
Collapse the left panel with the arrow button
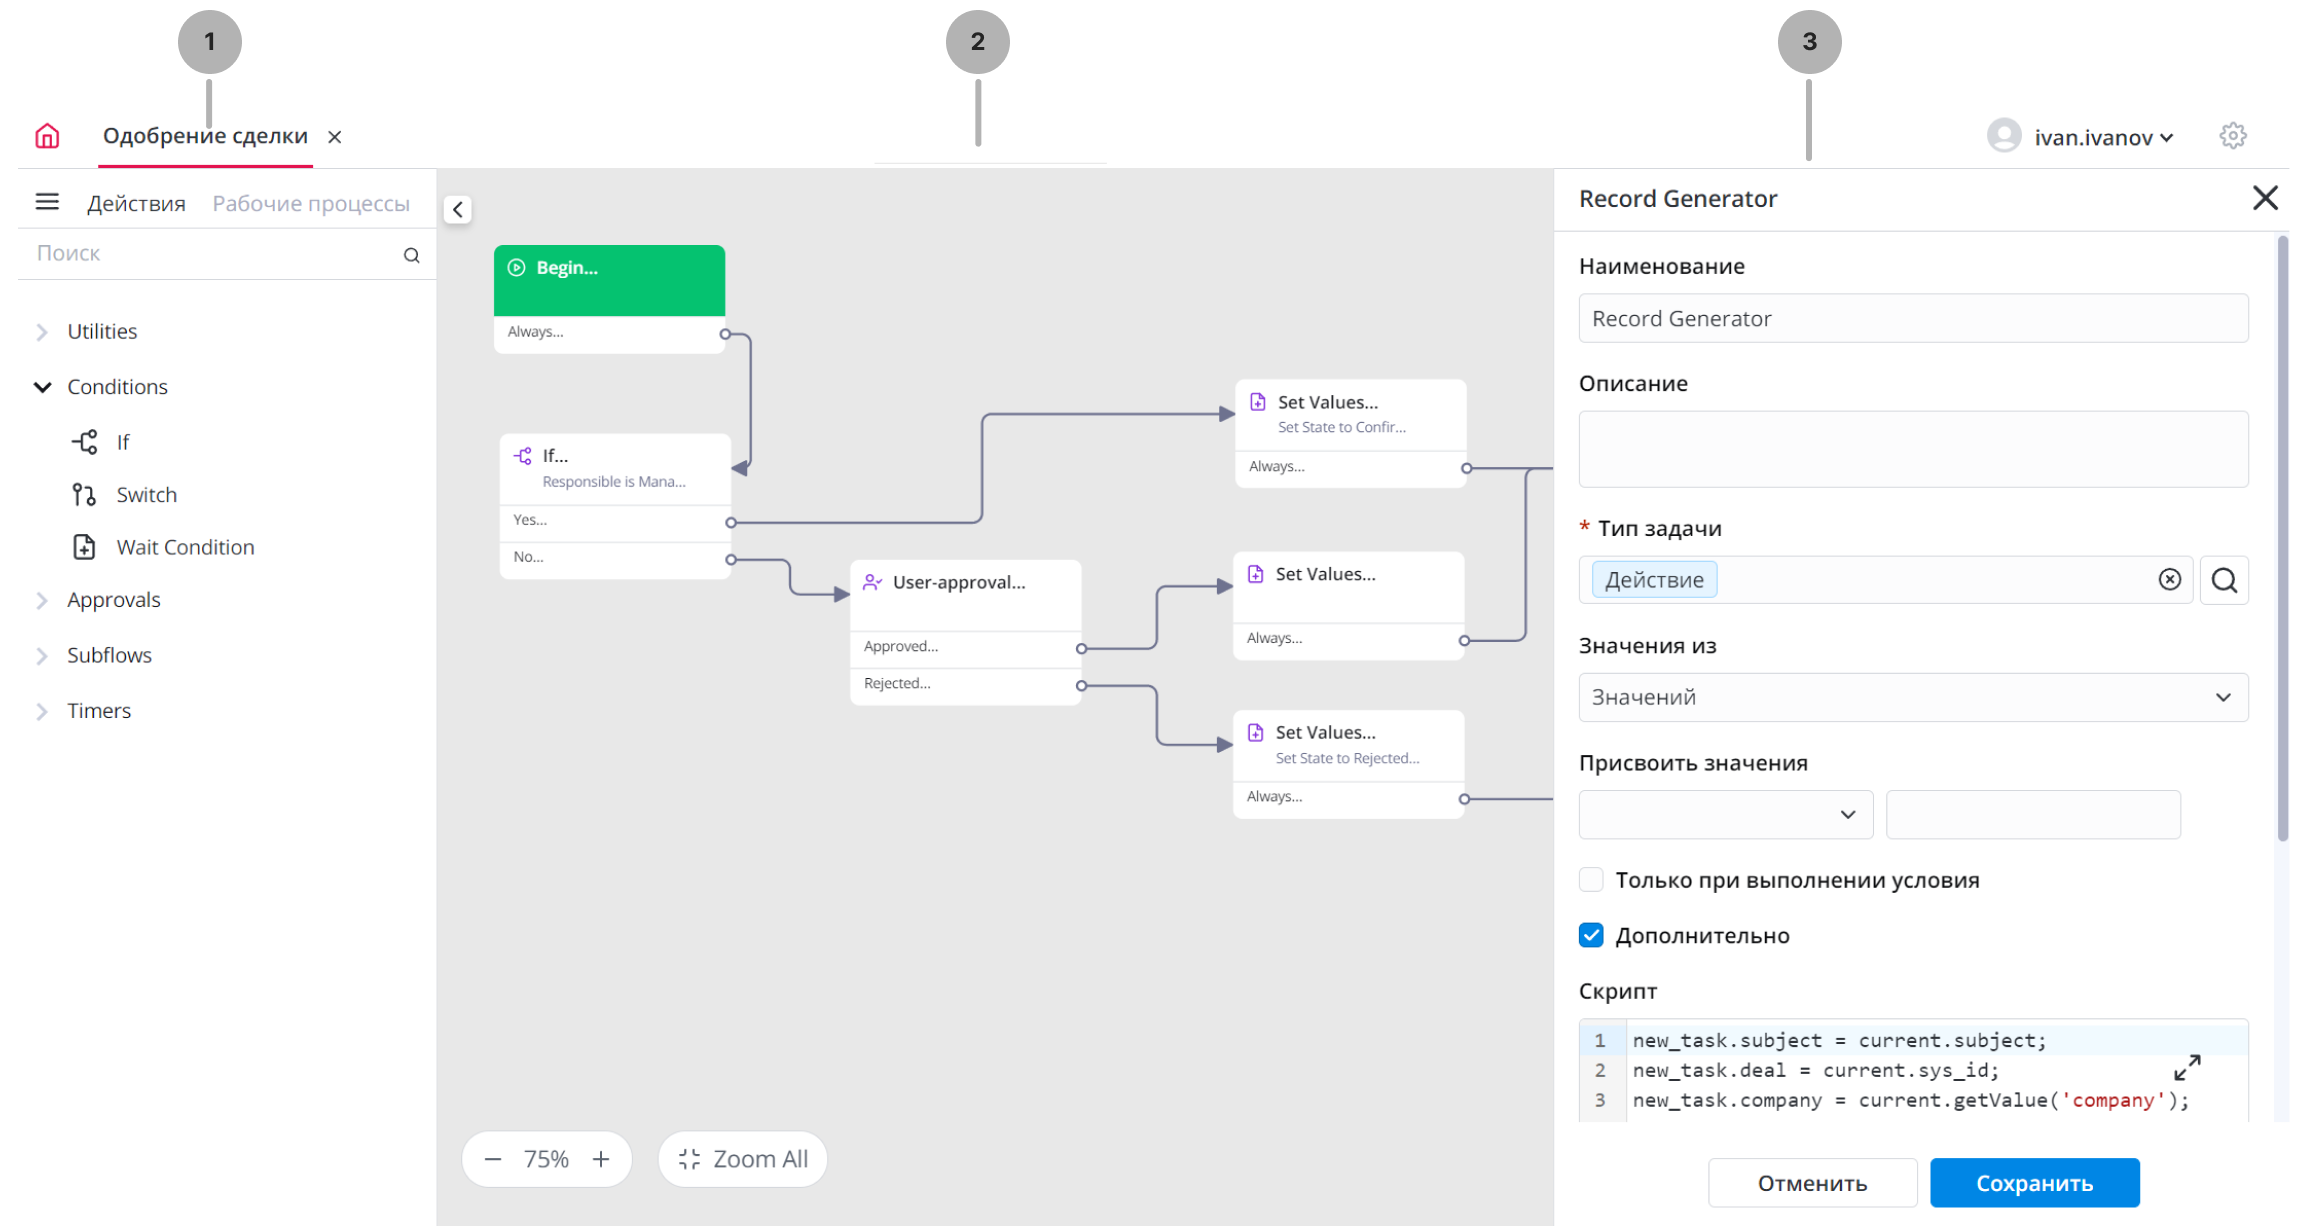[458, 209]
